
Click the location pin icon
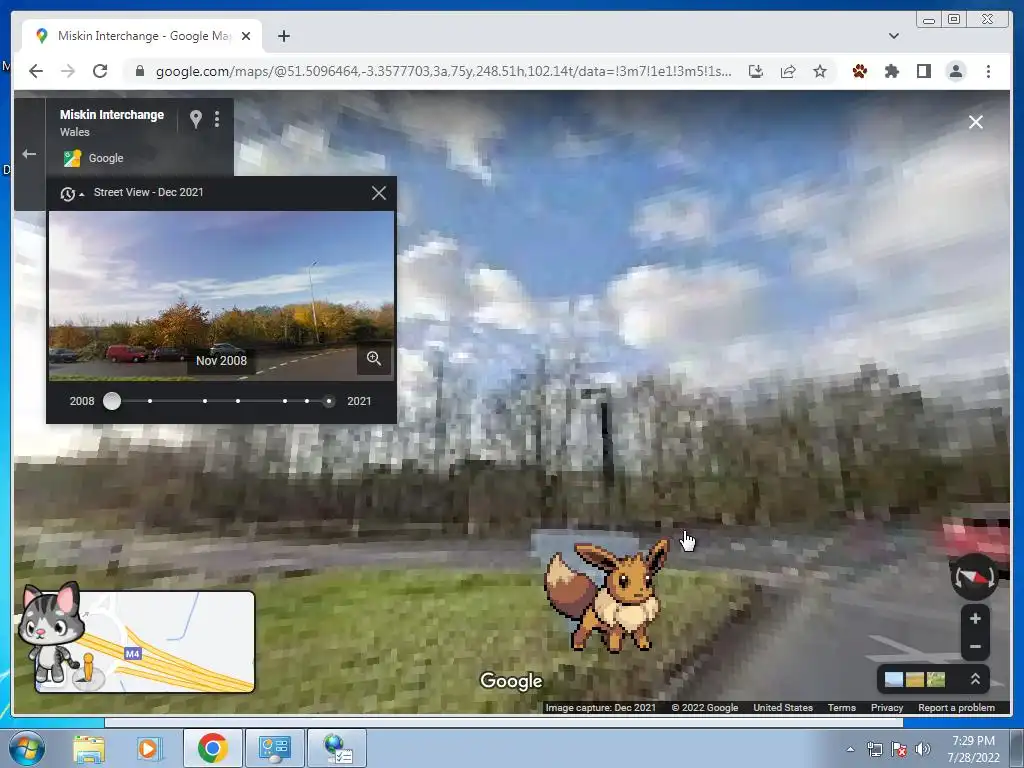click(x=195, y=119)
